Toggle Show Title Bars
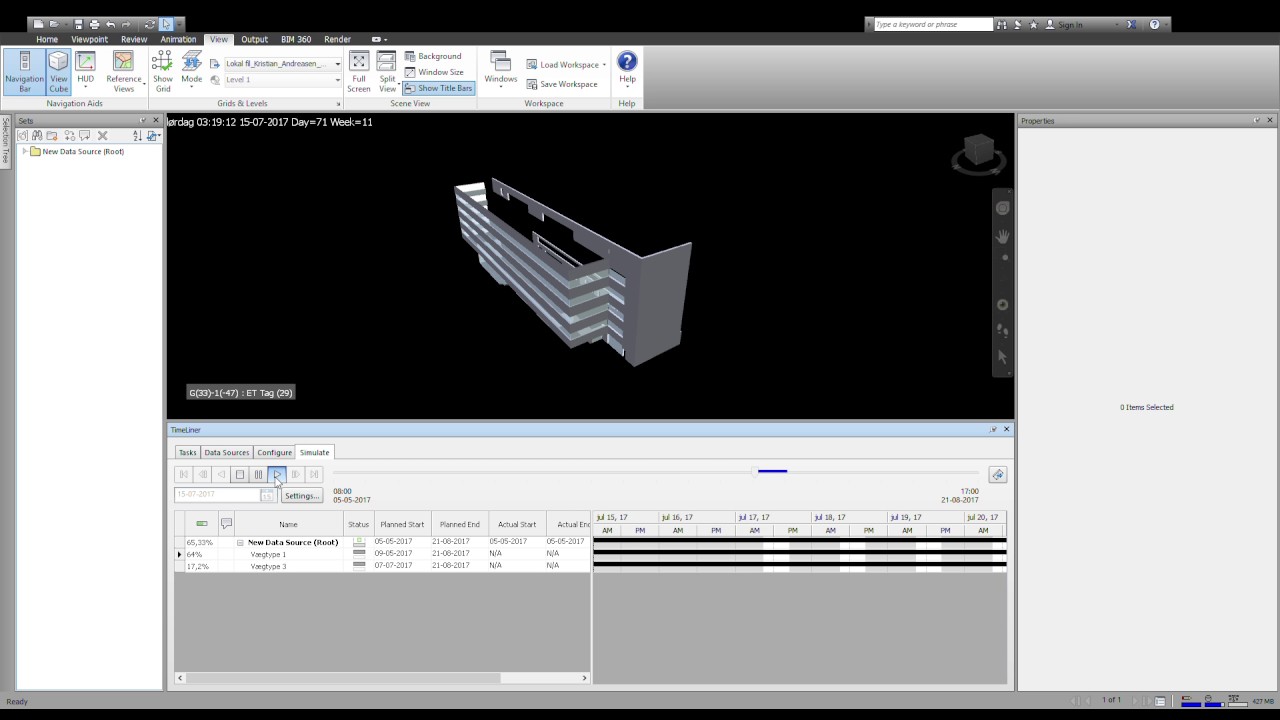1280x720 pixels. coord(438,88)
